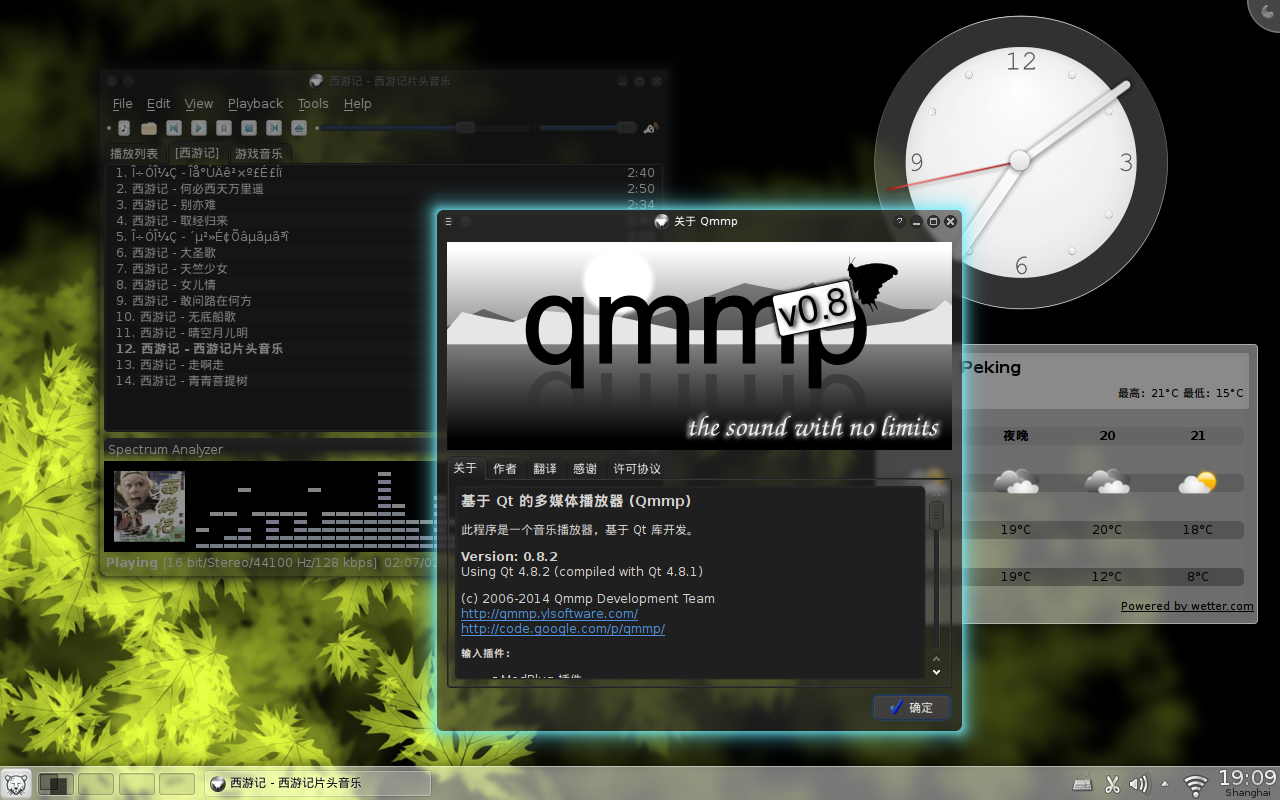Click the Powered by wetter.com link
The image size is (1280, 800).
click(1187, 606)
